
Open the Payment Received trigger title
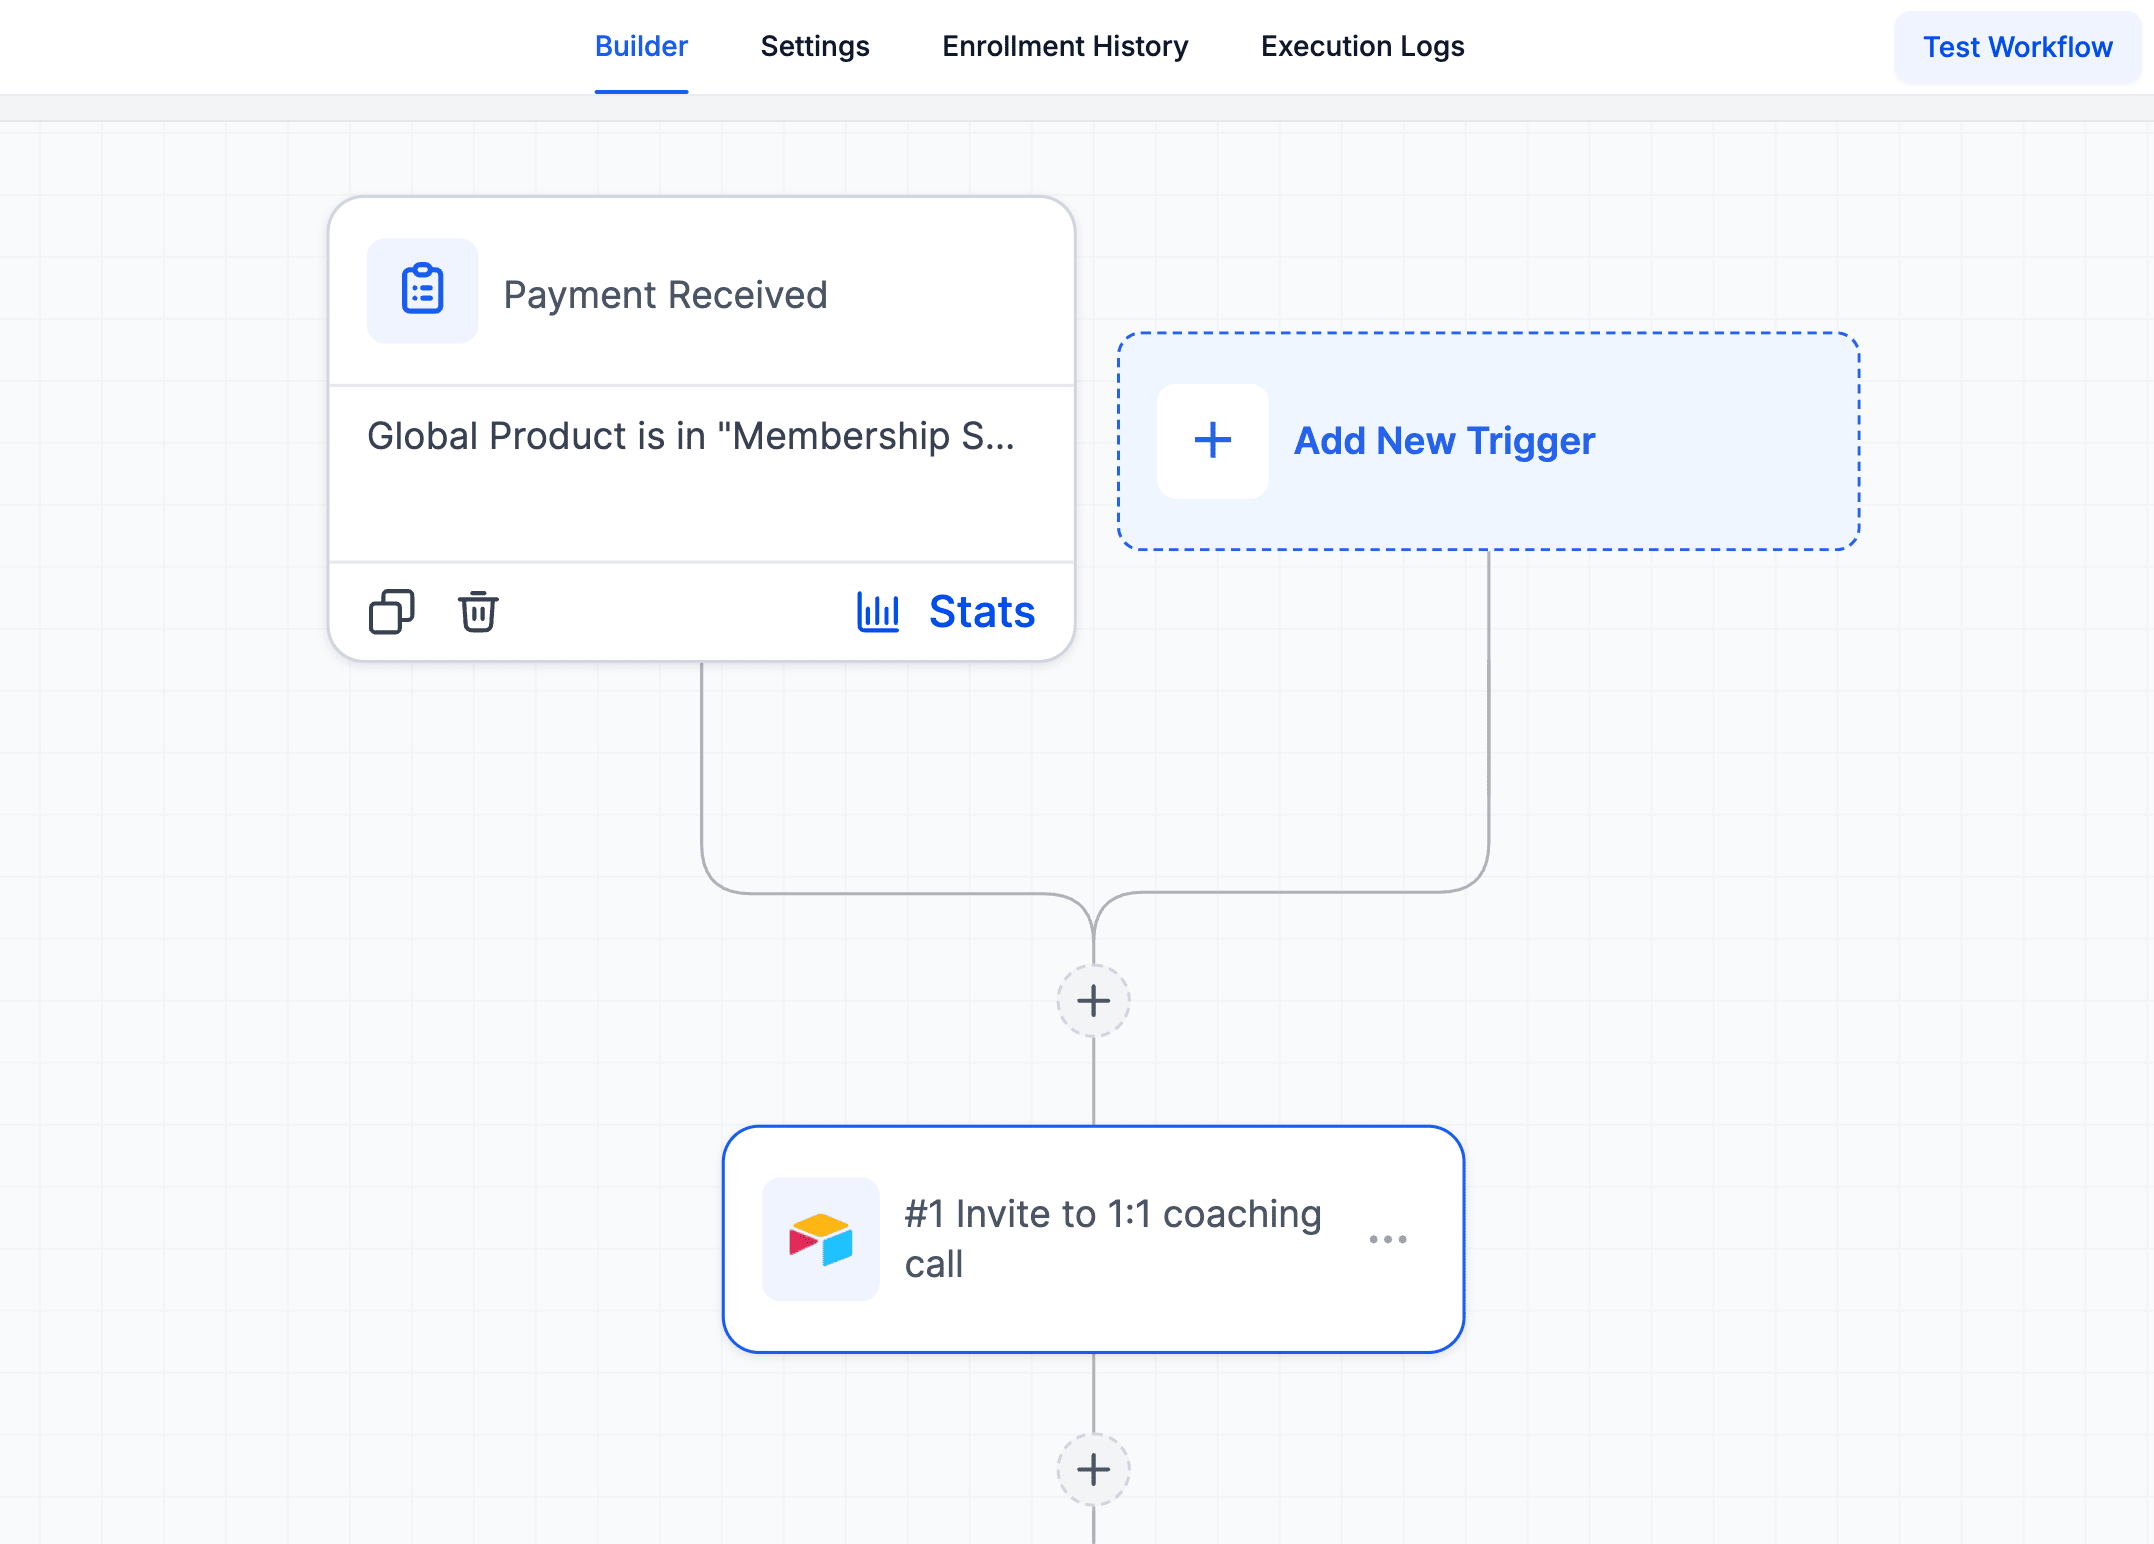coord(665,295)
